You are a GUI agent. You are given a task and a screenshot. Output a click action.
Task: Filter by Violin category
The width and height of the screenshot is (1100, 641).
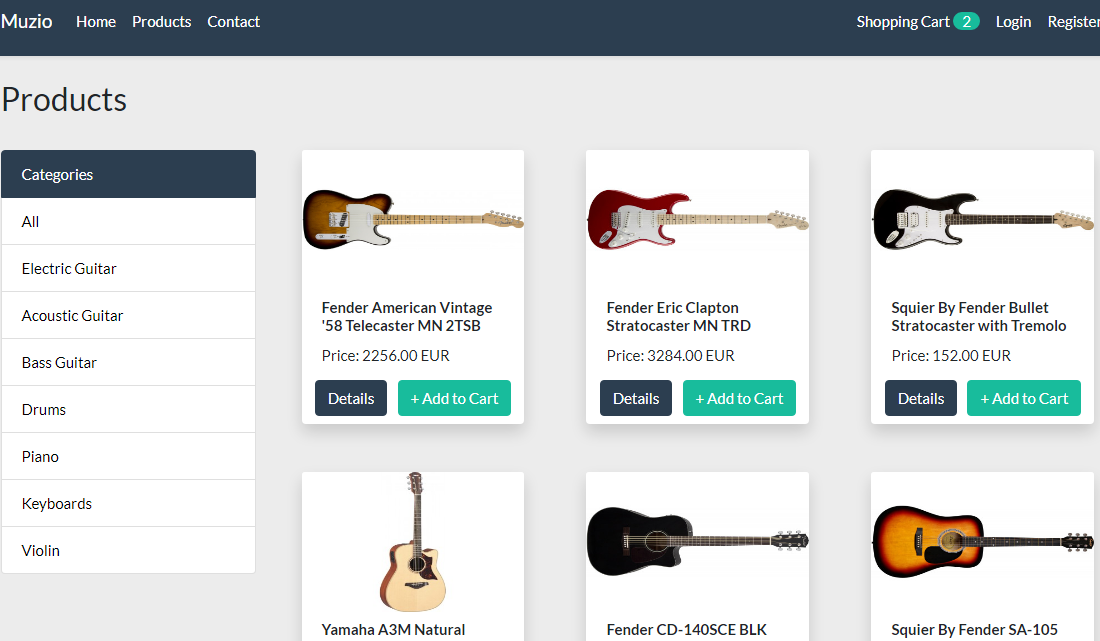click(x=128, y=551)
